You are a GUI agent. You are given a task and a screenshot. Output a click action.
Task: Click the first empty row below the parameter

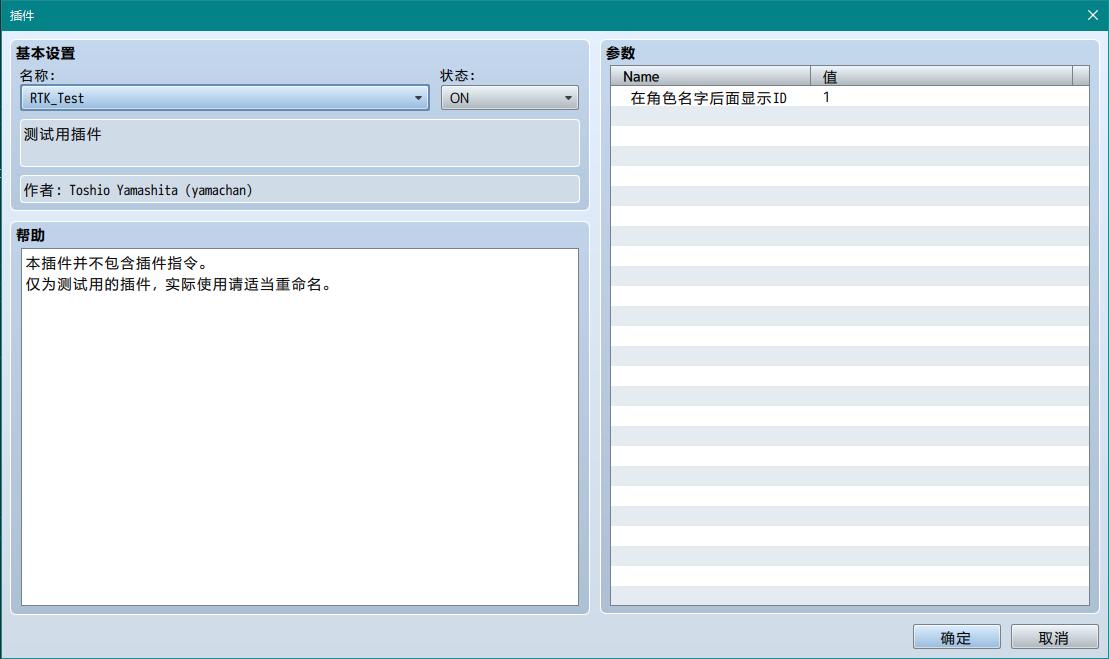pos(849,117)
